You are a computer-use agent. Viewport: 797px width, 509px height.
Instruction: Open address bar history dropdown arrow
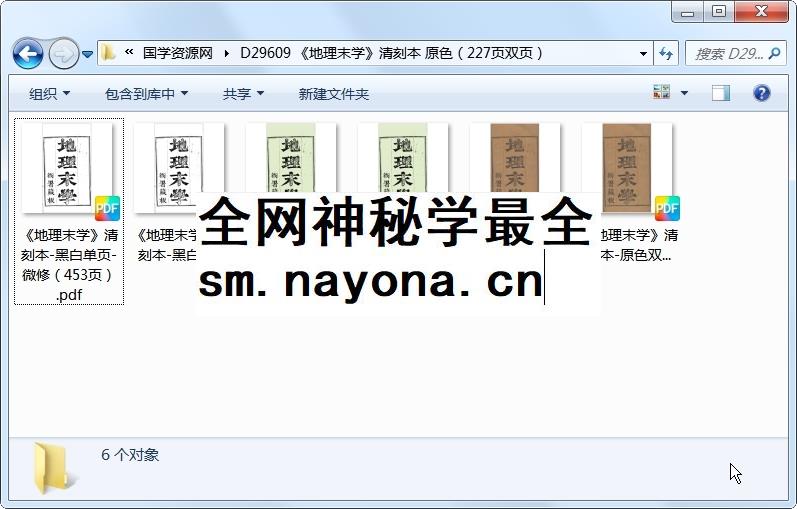coord(643,53)
